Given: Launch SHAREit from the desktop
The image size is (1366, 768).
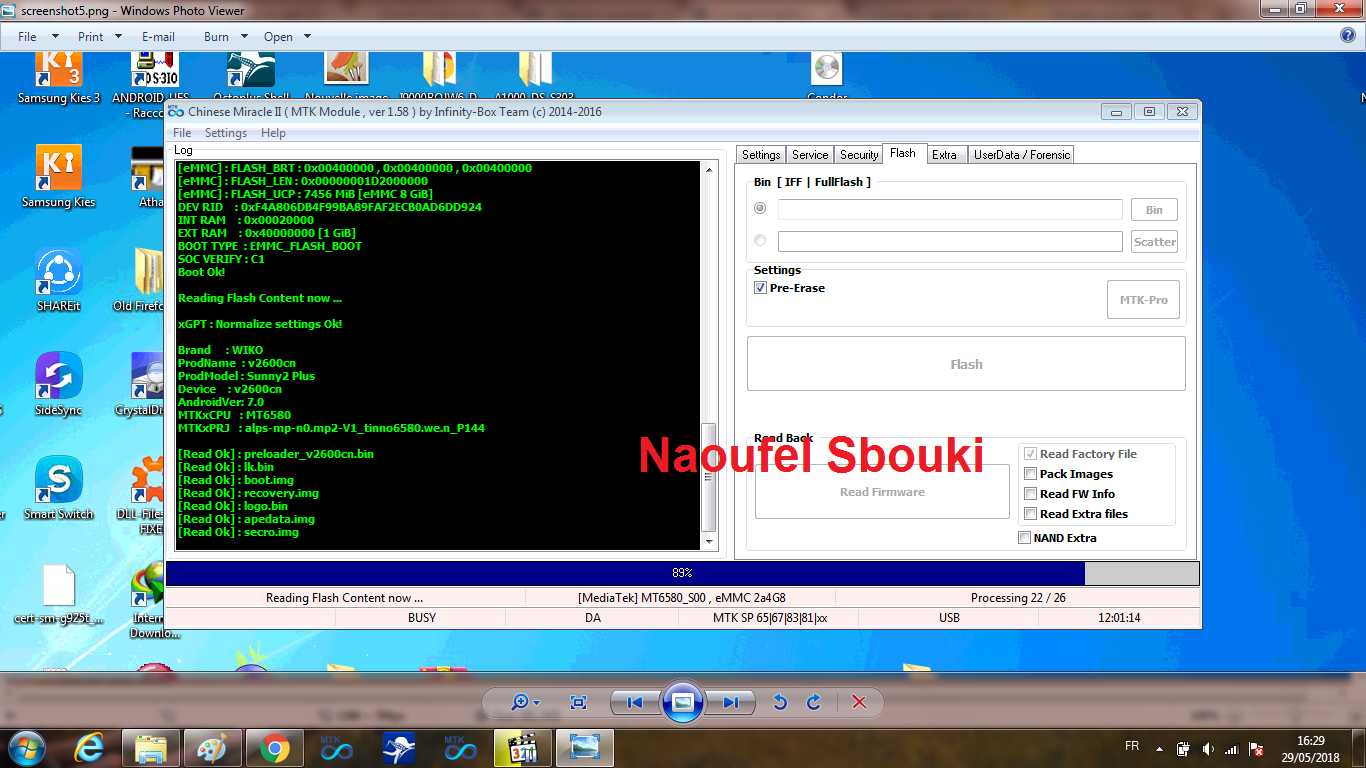Looking at the screenshot, I should coord(59,280).
